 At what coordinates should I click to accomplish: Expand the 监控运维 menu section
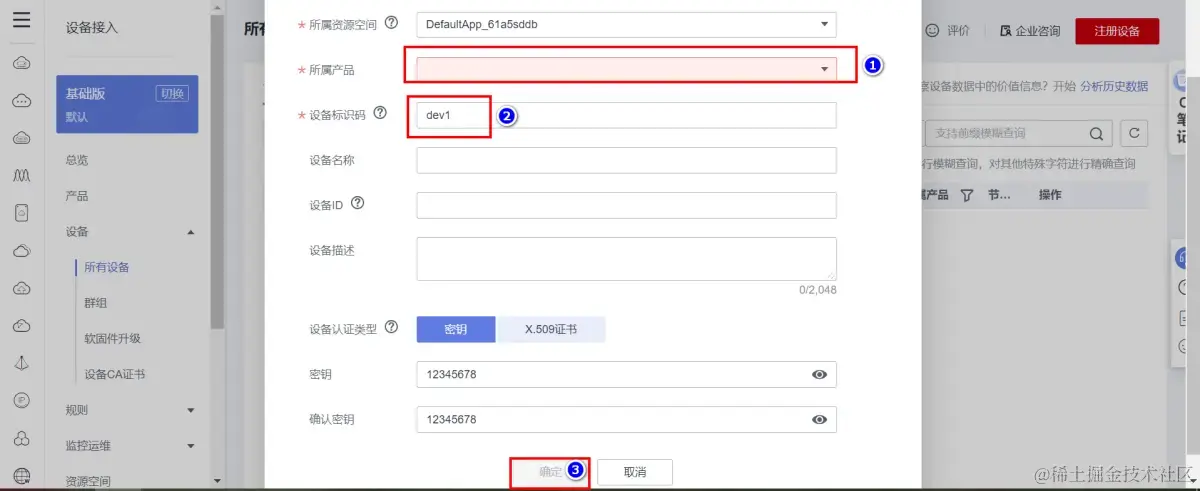tap(191, 446)
